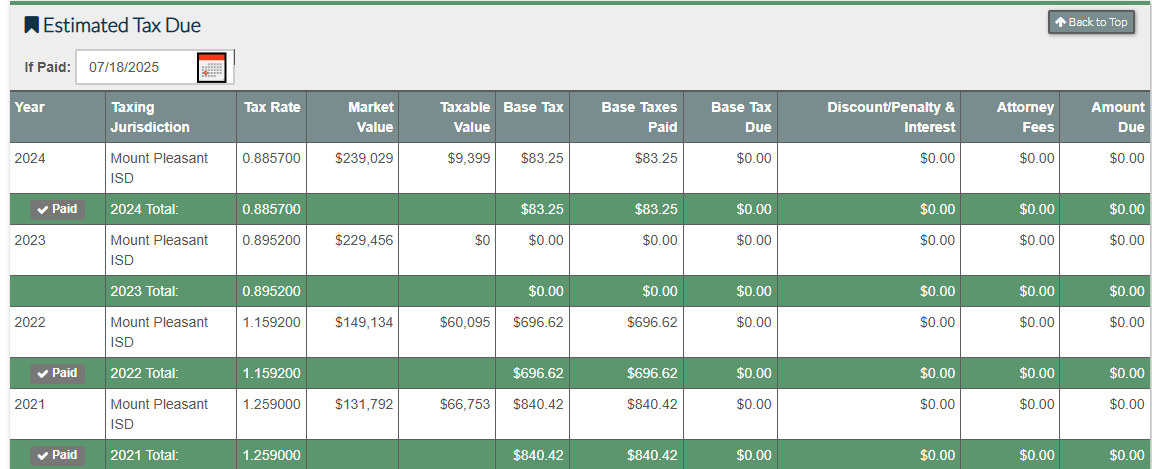
Task: Click the Paid badge for 2024
Action: 56,209
